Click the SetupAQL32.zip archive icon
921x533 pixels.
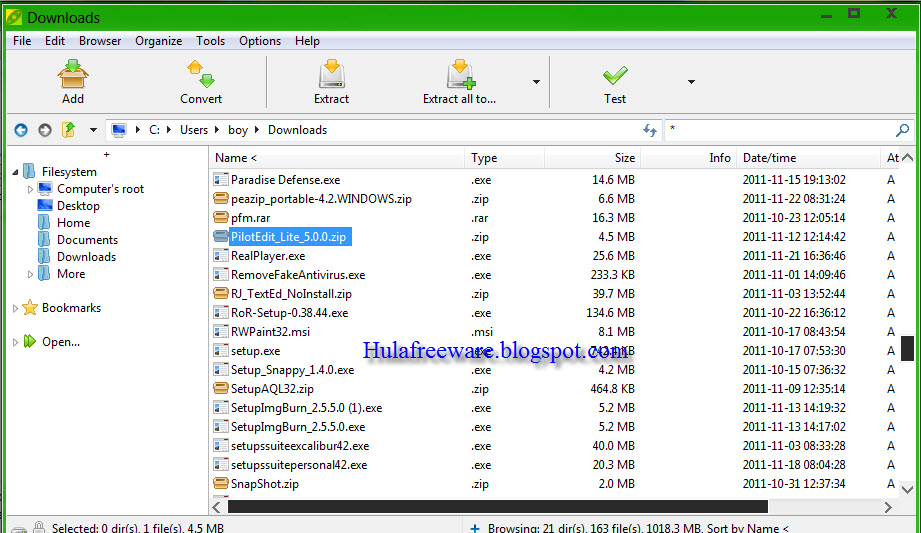221,388
